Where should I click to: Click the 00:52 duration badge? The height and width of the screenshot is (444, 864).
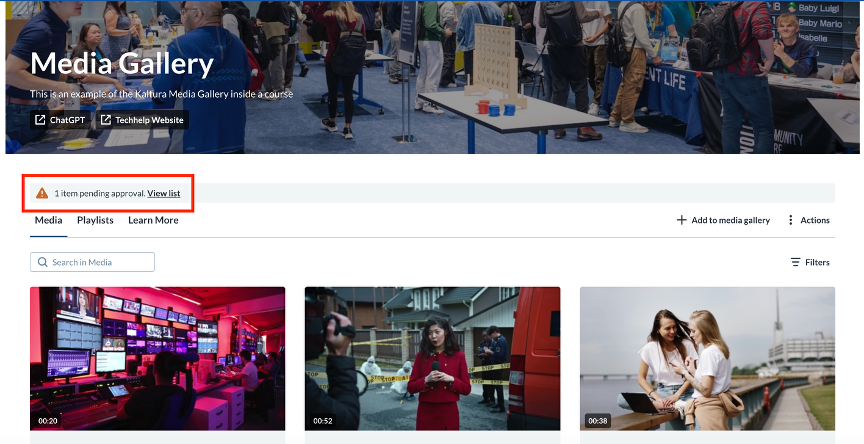coord(323,421)
